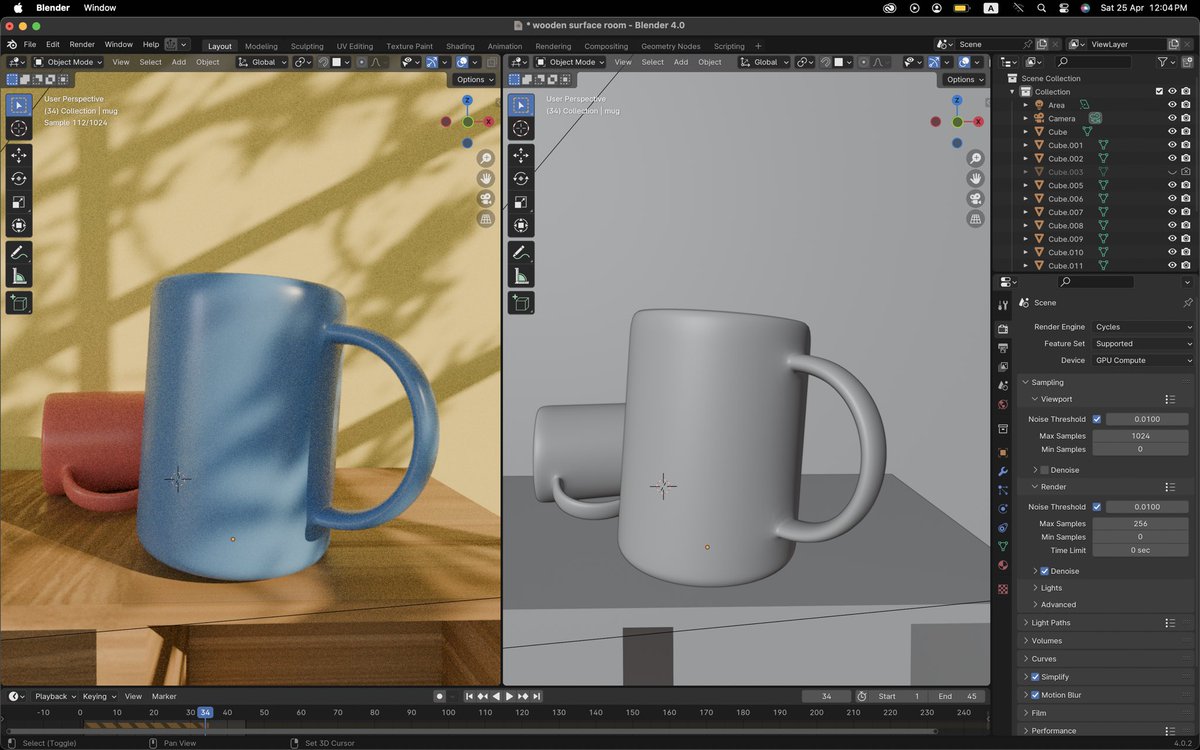The width and height of the screenshot is (1200, 750).
Task: Open the View Layer properties tab
Action: point(1003,367)
